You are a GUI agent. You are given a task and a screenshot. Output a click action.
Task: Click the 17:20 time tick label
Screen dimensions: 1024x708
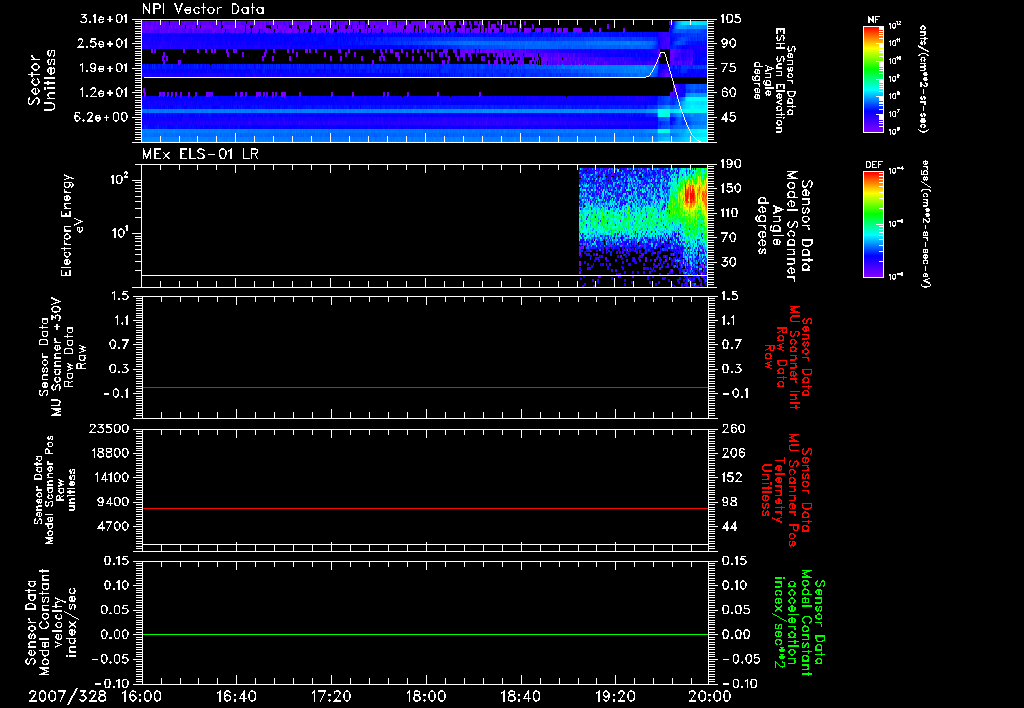point(331,696)
